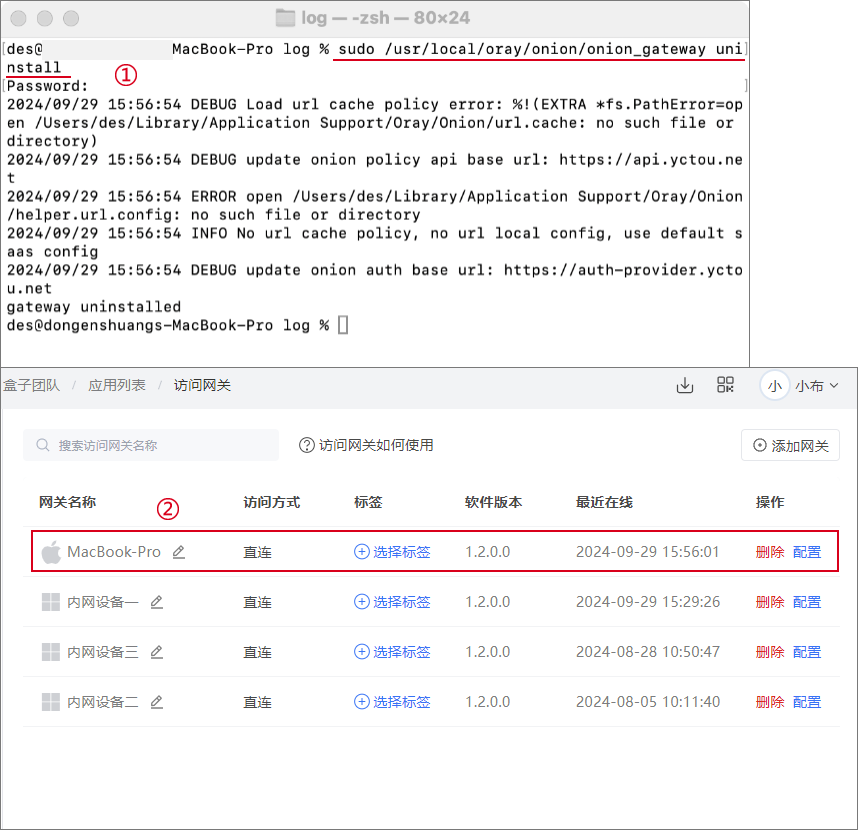Open the QR code icon in the header
858x830 pixels.
(725, 385)
